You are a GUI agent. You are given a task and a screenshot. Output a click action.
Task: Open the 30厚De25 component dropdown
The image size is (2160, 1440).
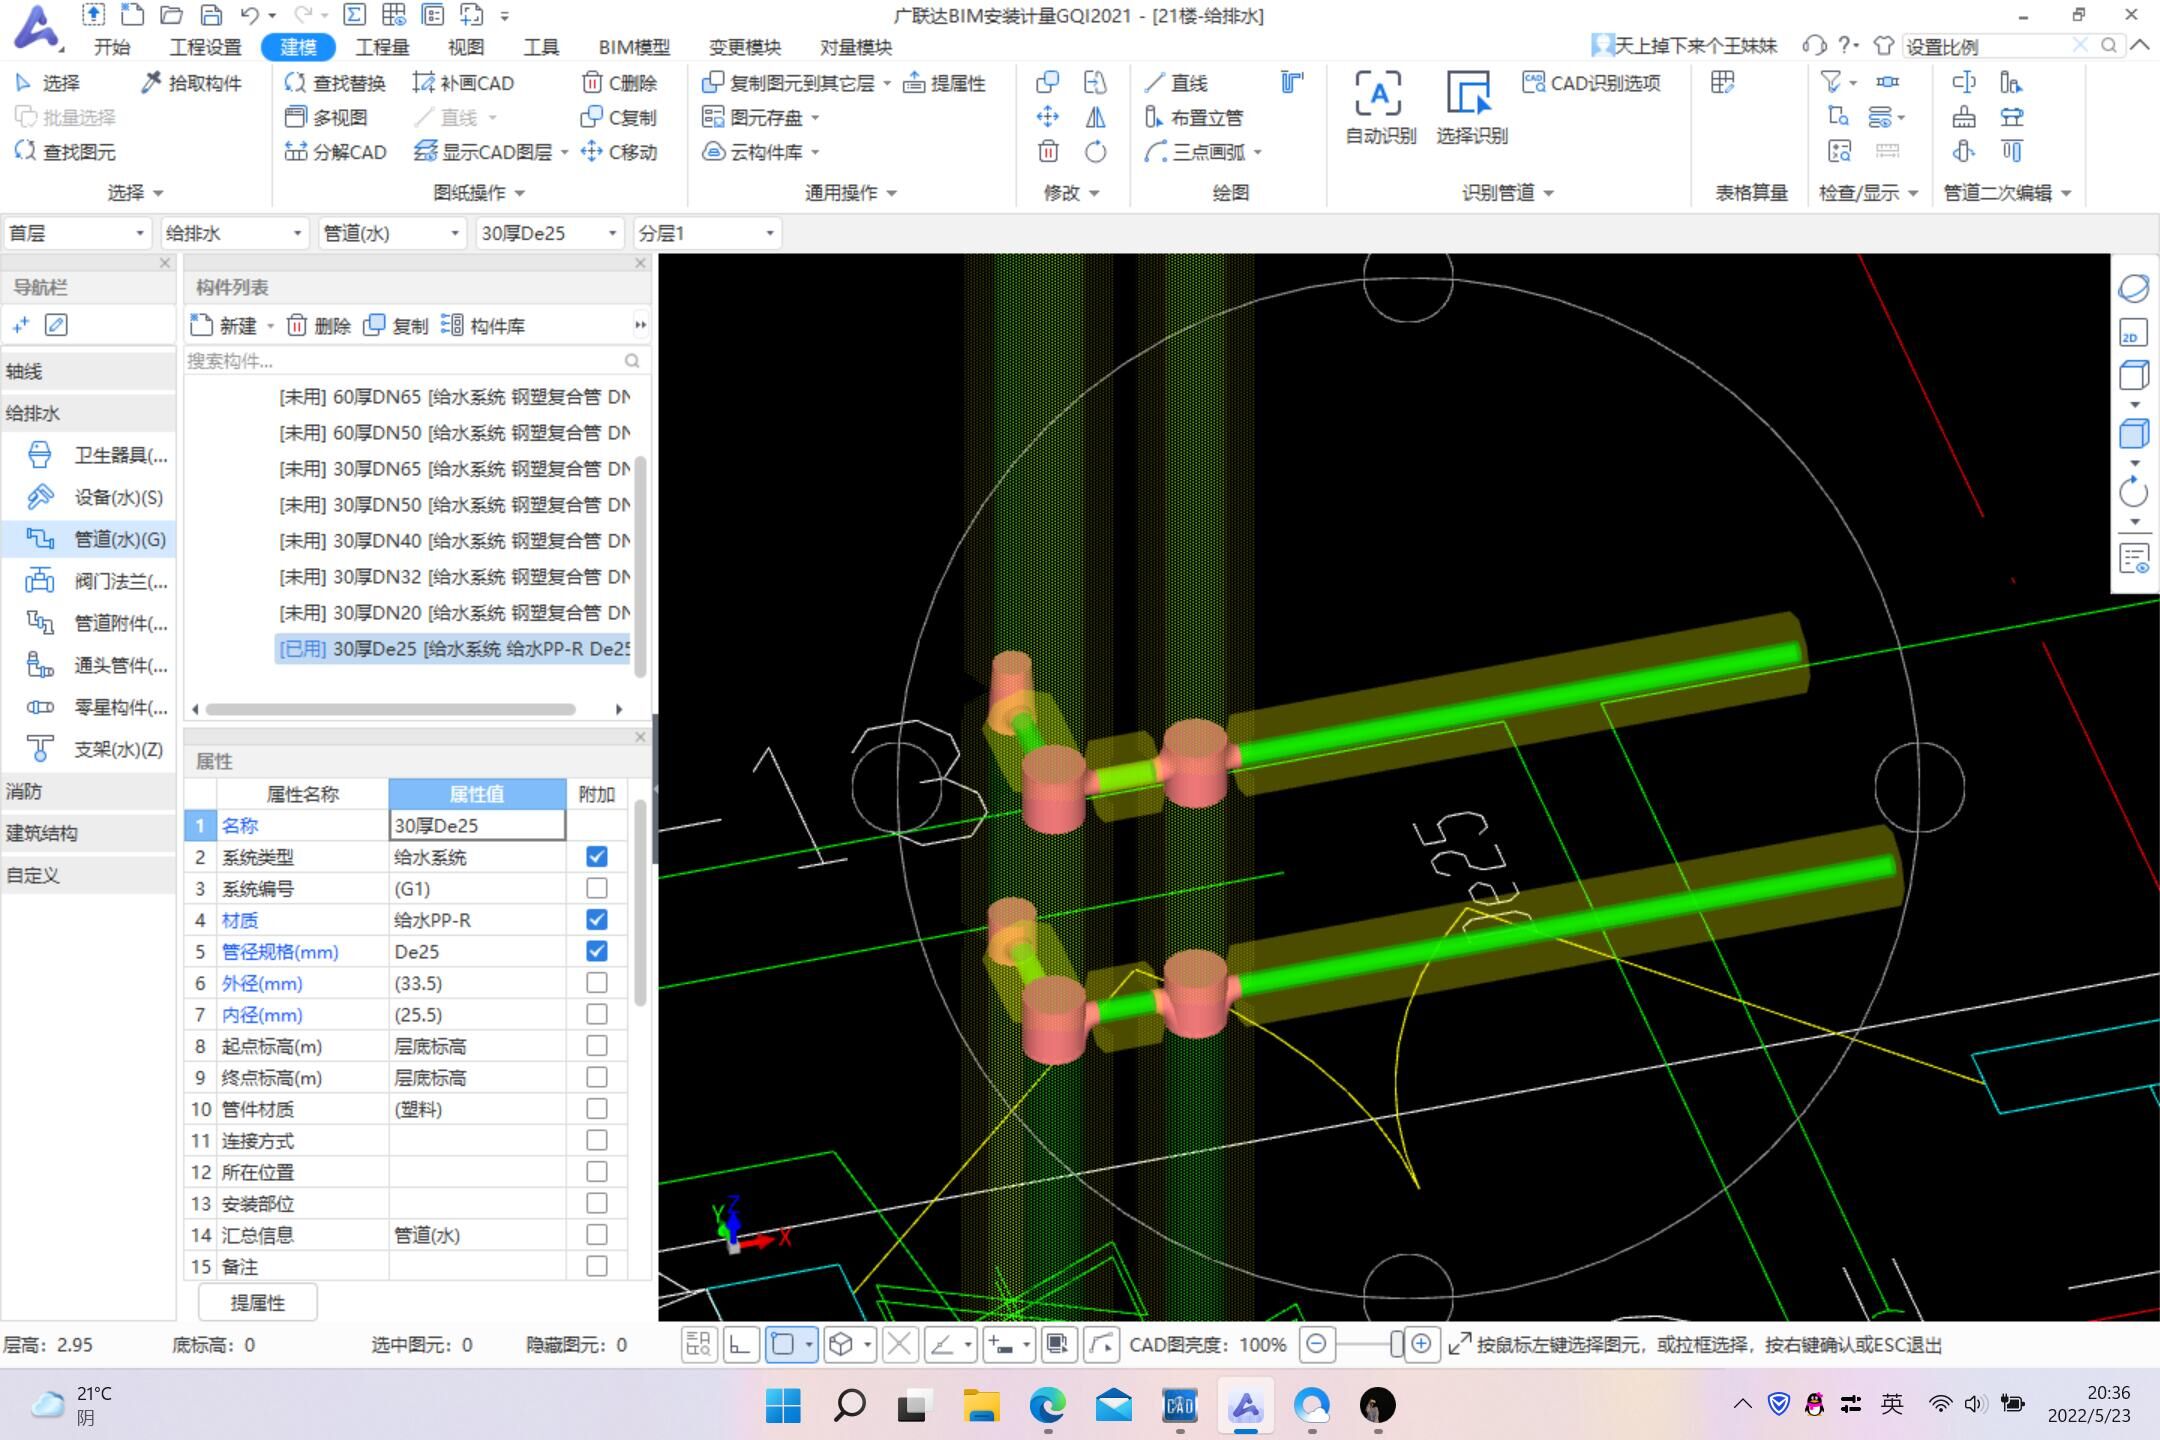pyautogui.click(x=549, y=234)
